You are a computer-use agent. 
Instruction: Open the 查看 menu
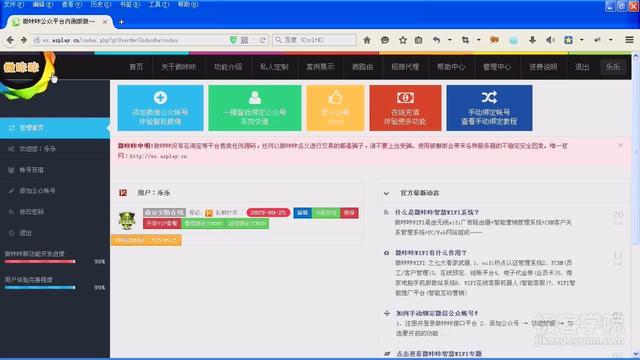pos(71,4)
